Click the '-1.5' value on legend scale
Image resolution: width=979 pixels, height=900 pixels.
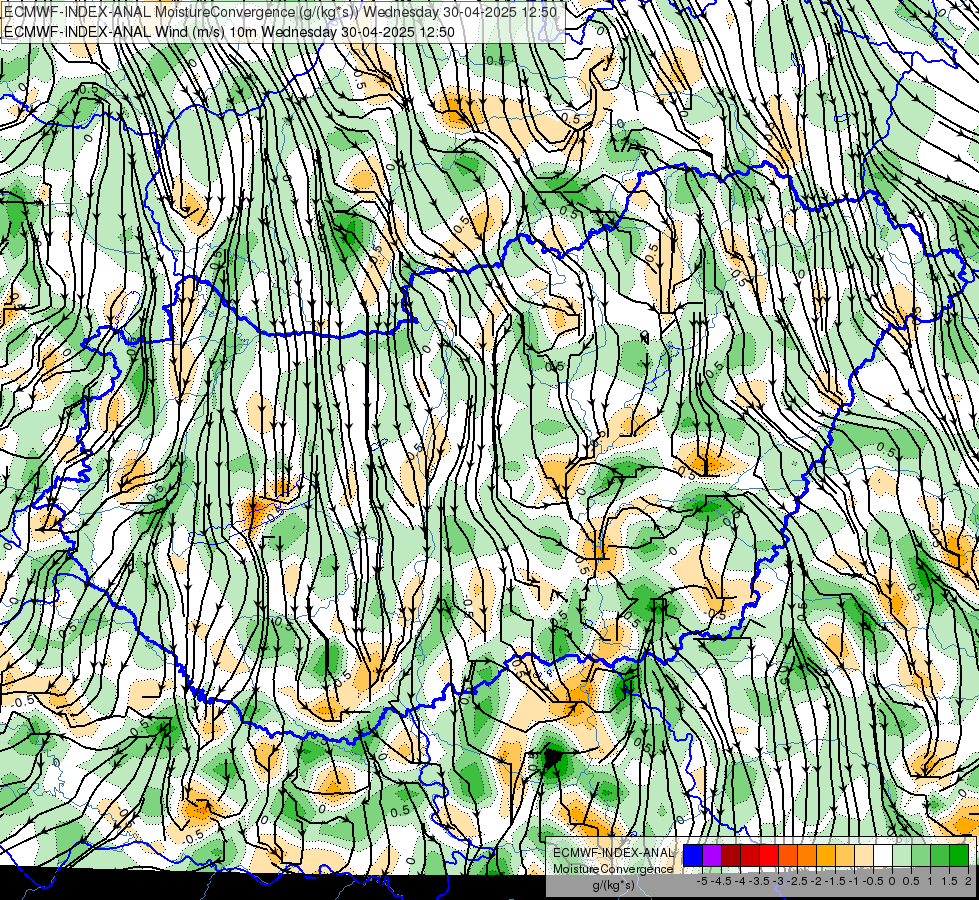[x=835, y=881]
